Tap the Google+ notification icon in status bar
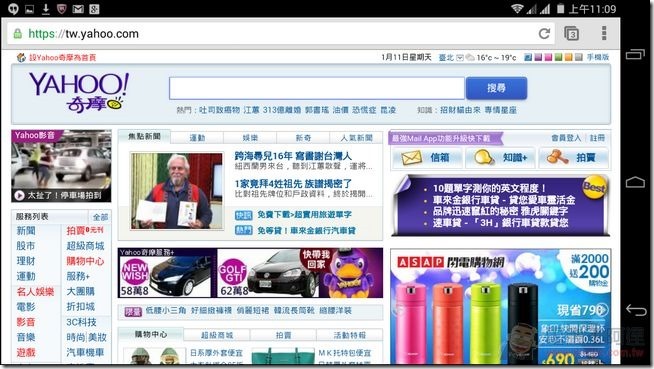 pyautogui.click(x=94, y=9)
